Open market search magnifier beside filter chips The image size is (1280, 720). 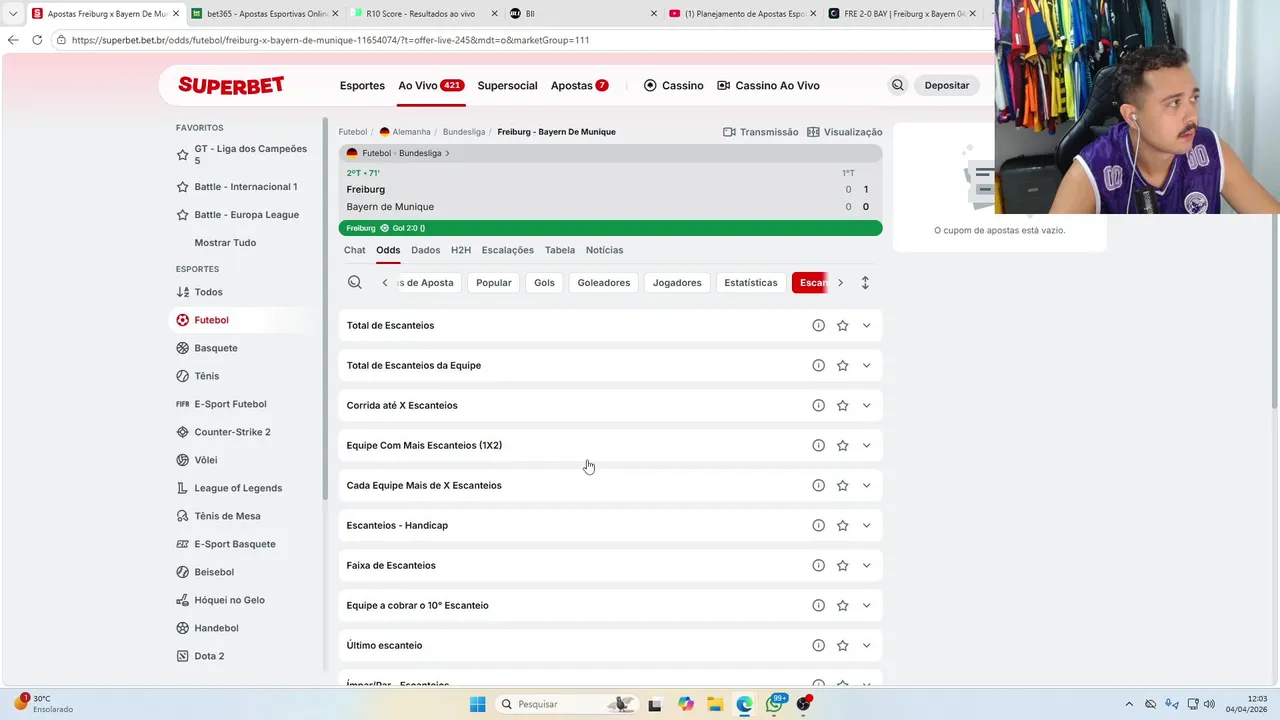[x=354, y=283]
